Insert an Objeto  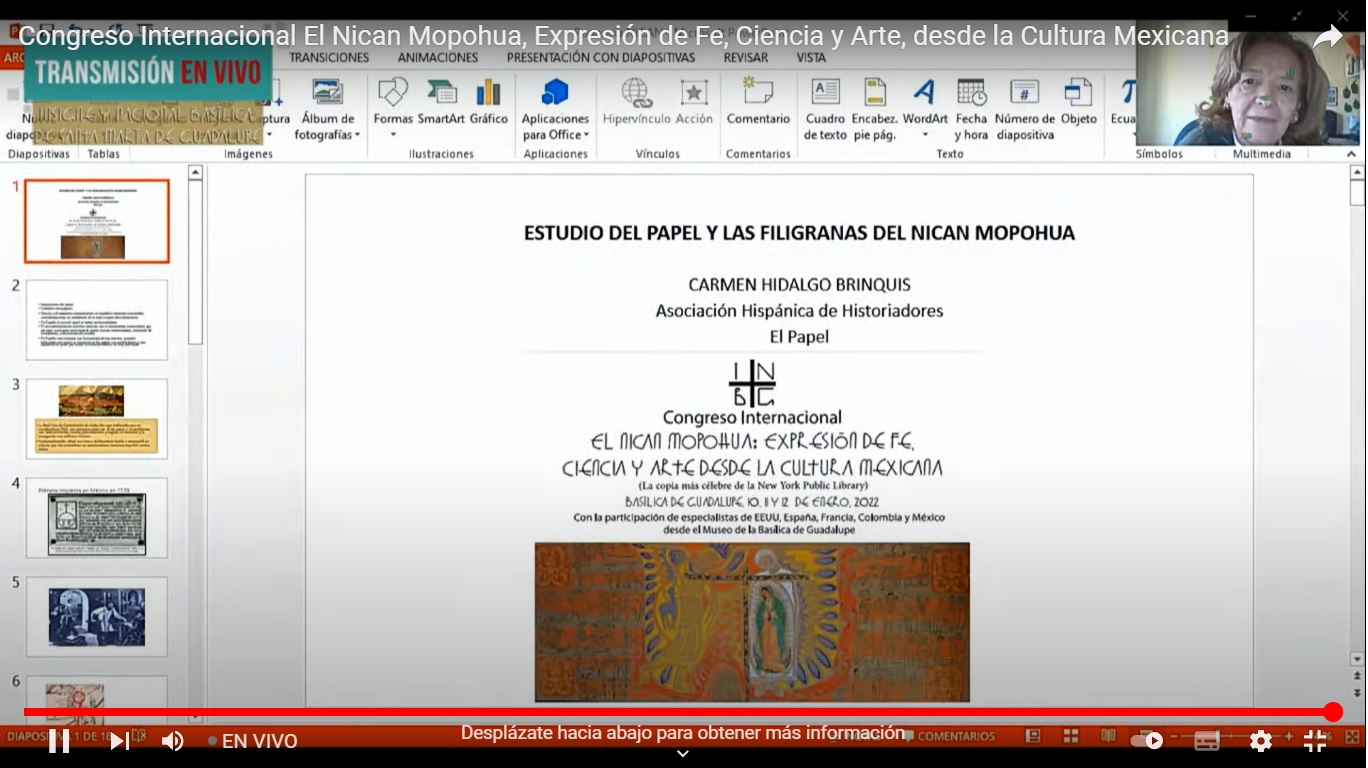click(1079, 100)
